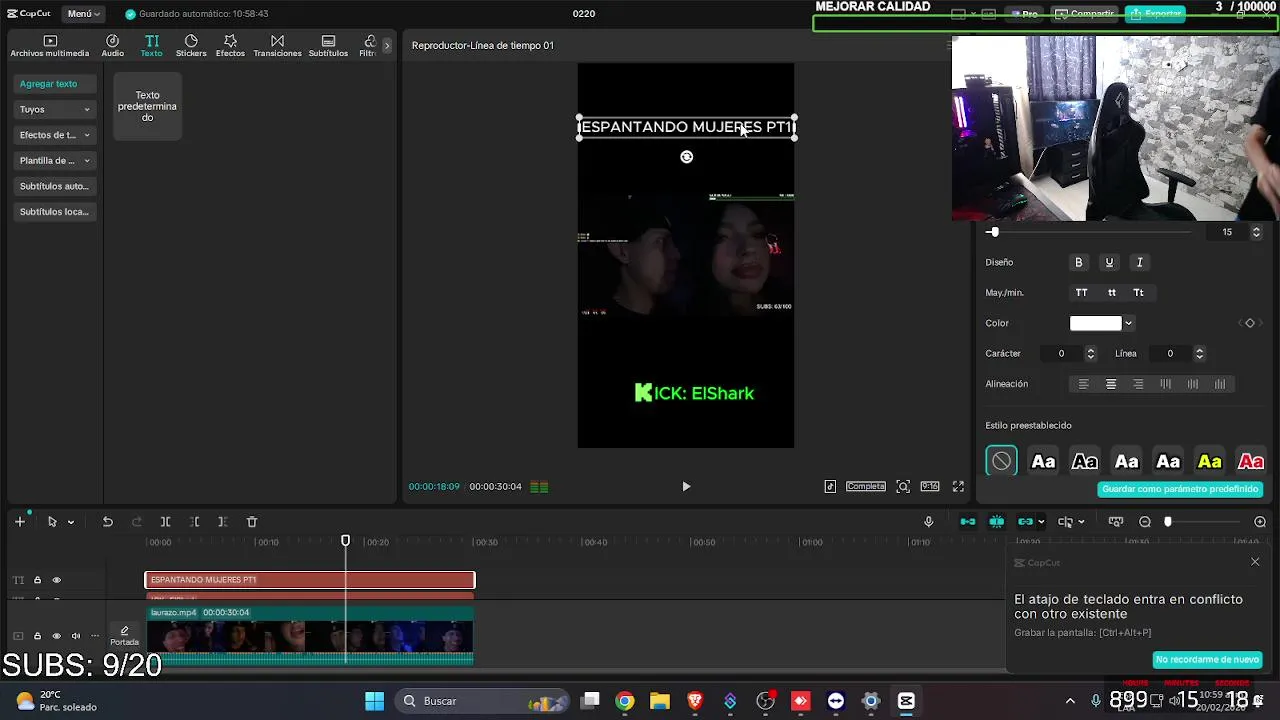Open the Transiciones tab

point(277,46)
